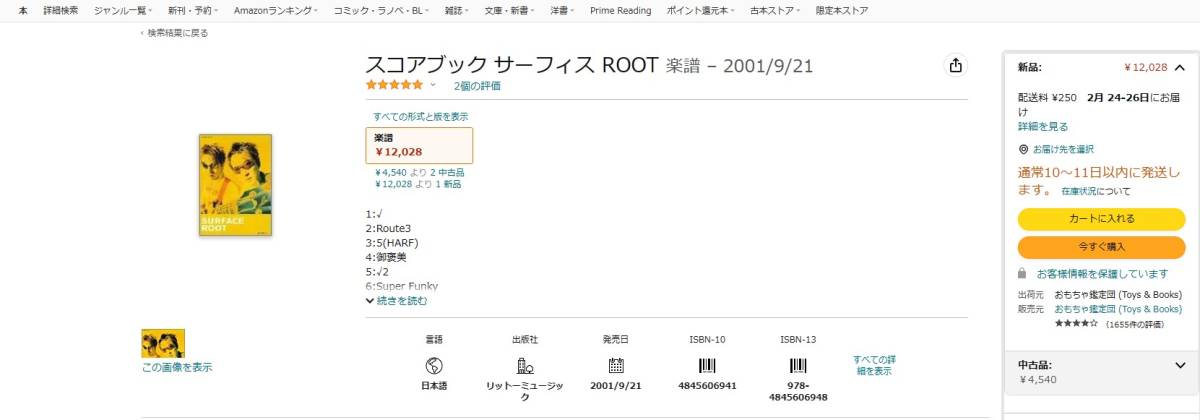Open Amazonランキング dropdown menu

tap(276, 10)
